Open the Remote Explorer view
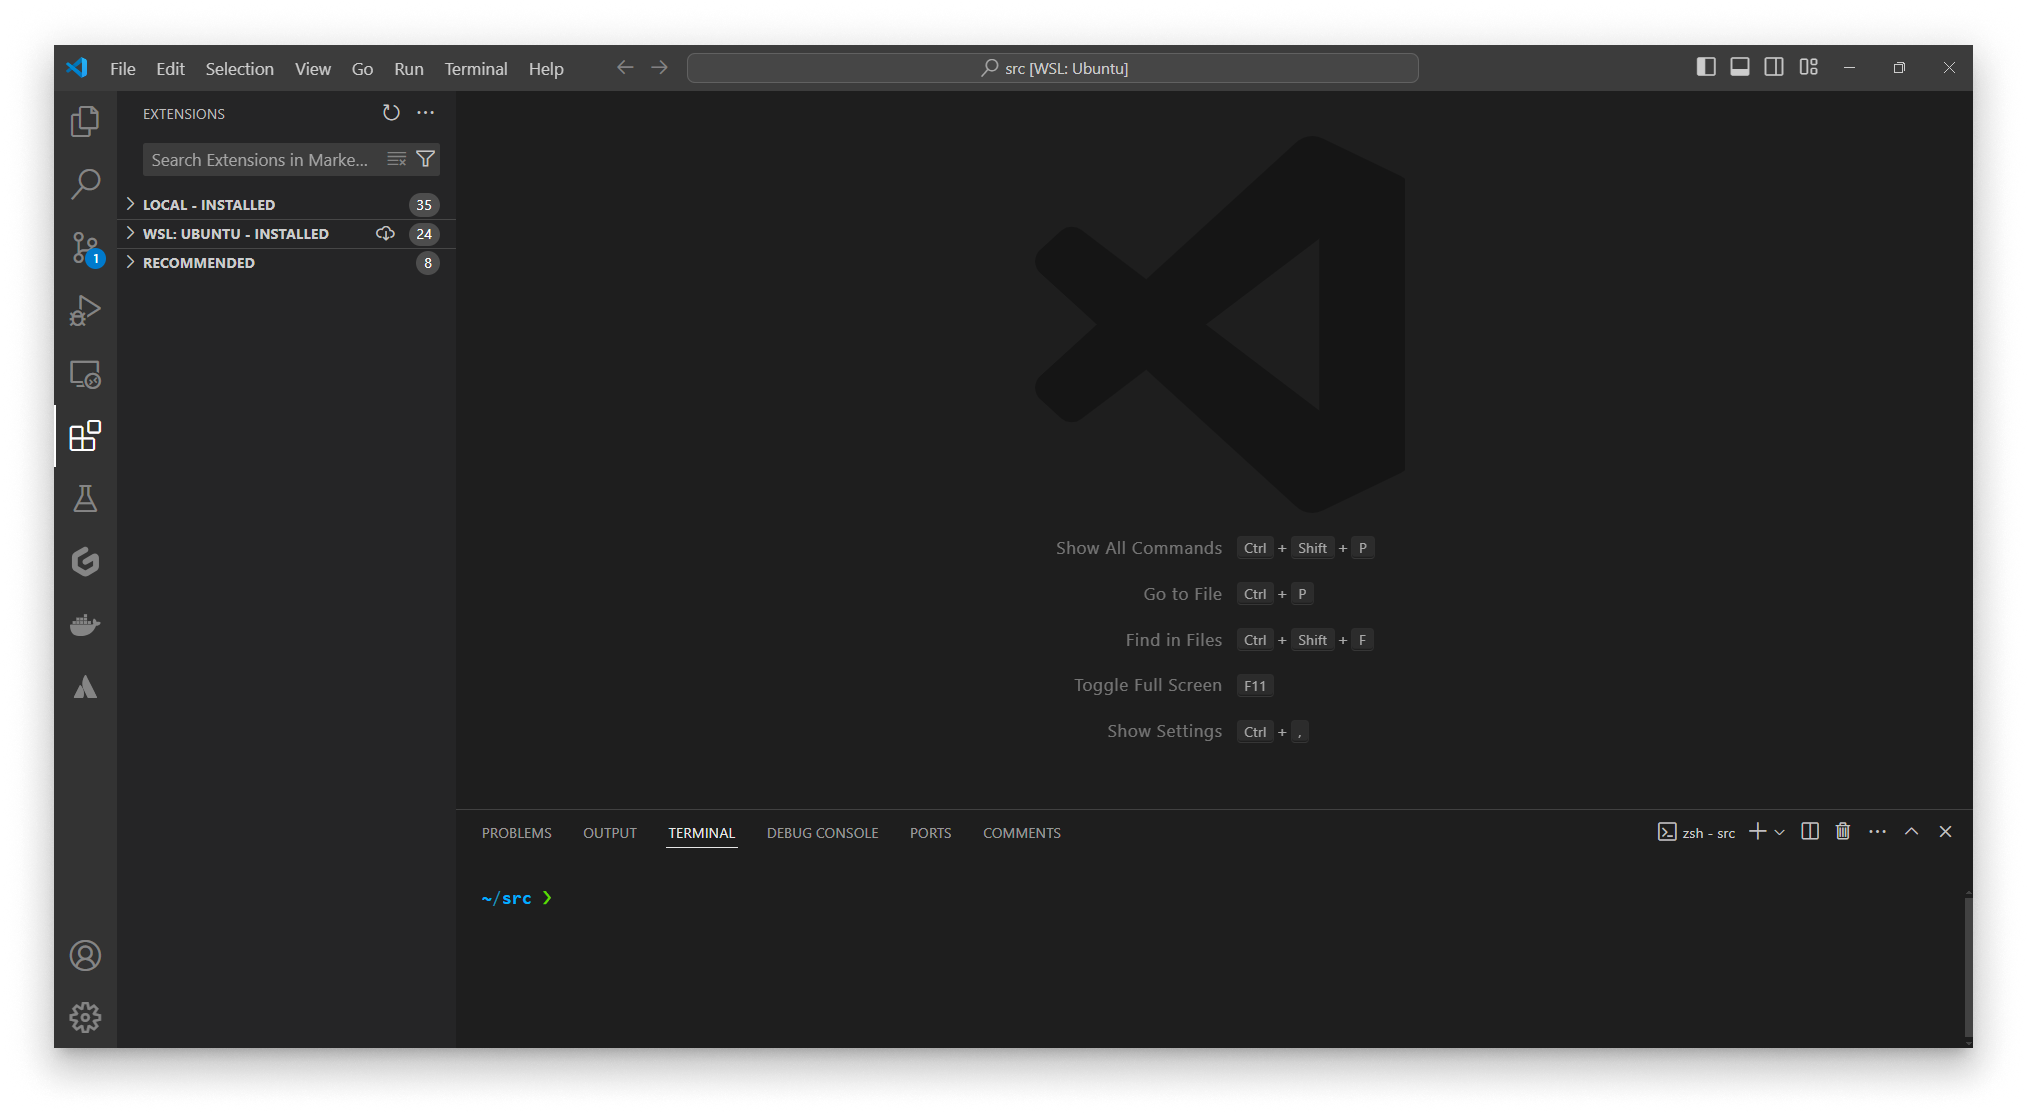The height and width of the screenshot is (1113, 2027). tap(85, 373)
